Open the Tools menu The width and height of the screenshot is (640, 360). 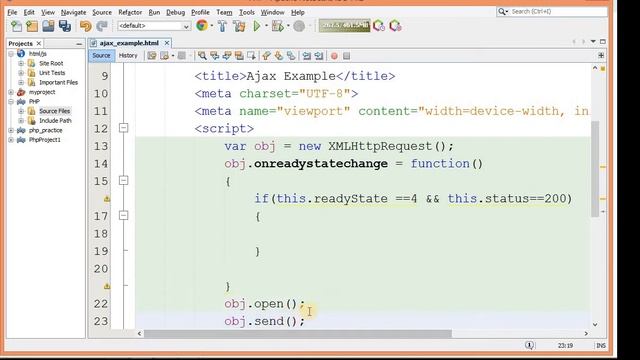[247, 12]
